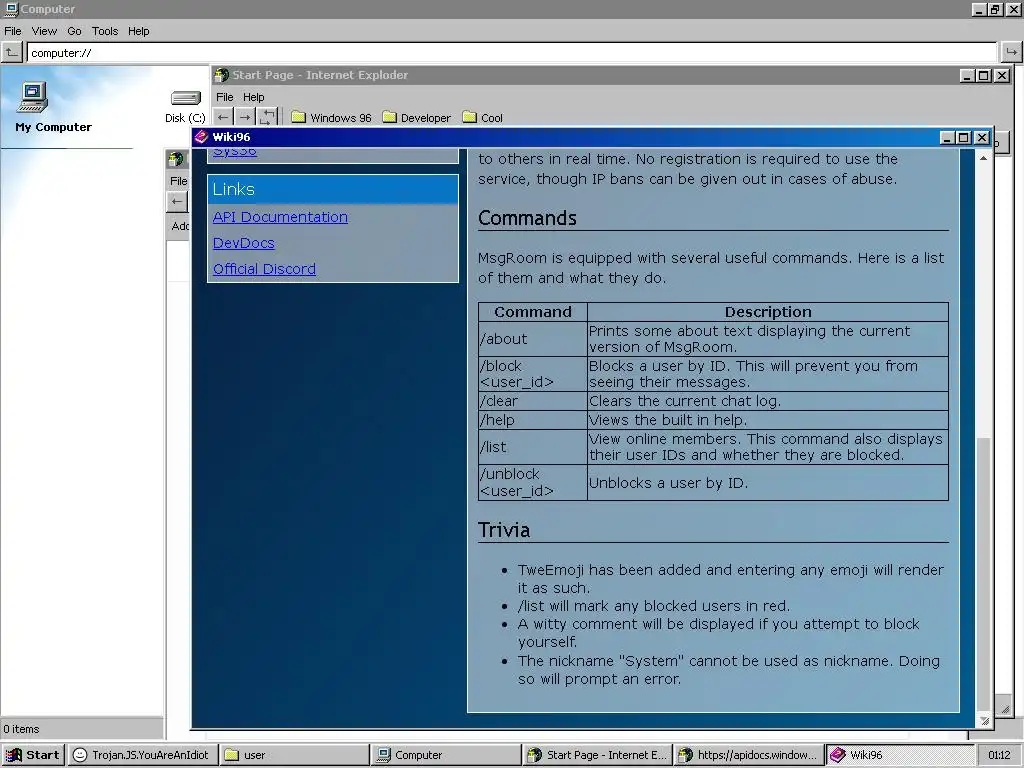The image size is (1024, 768).
Task: Open the Cool bookmark folder
Action: pyautogui.click(x=483, y=118)
